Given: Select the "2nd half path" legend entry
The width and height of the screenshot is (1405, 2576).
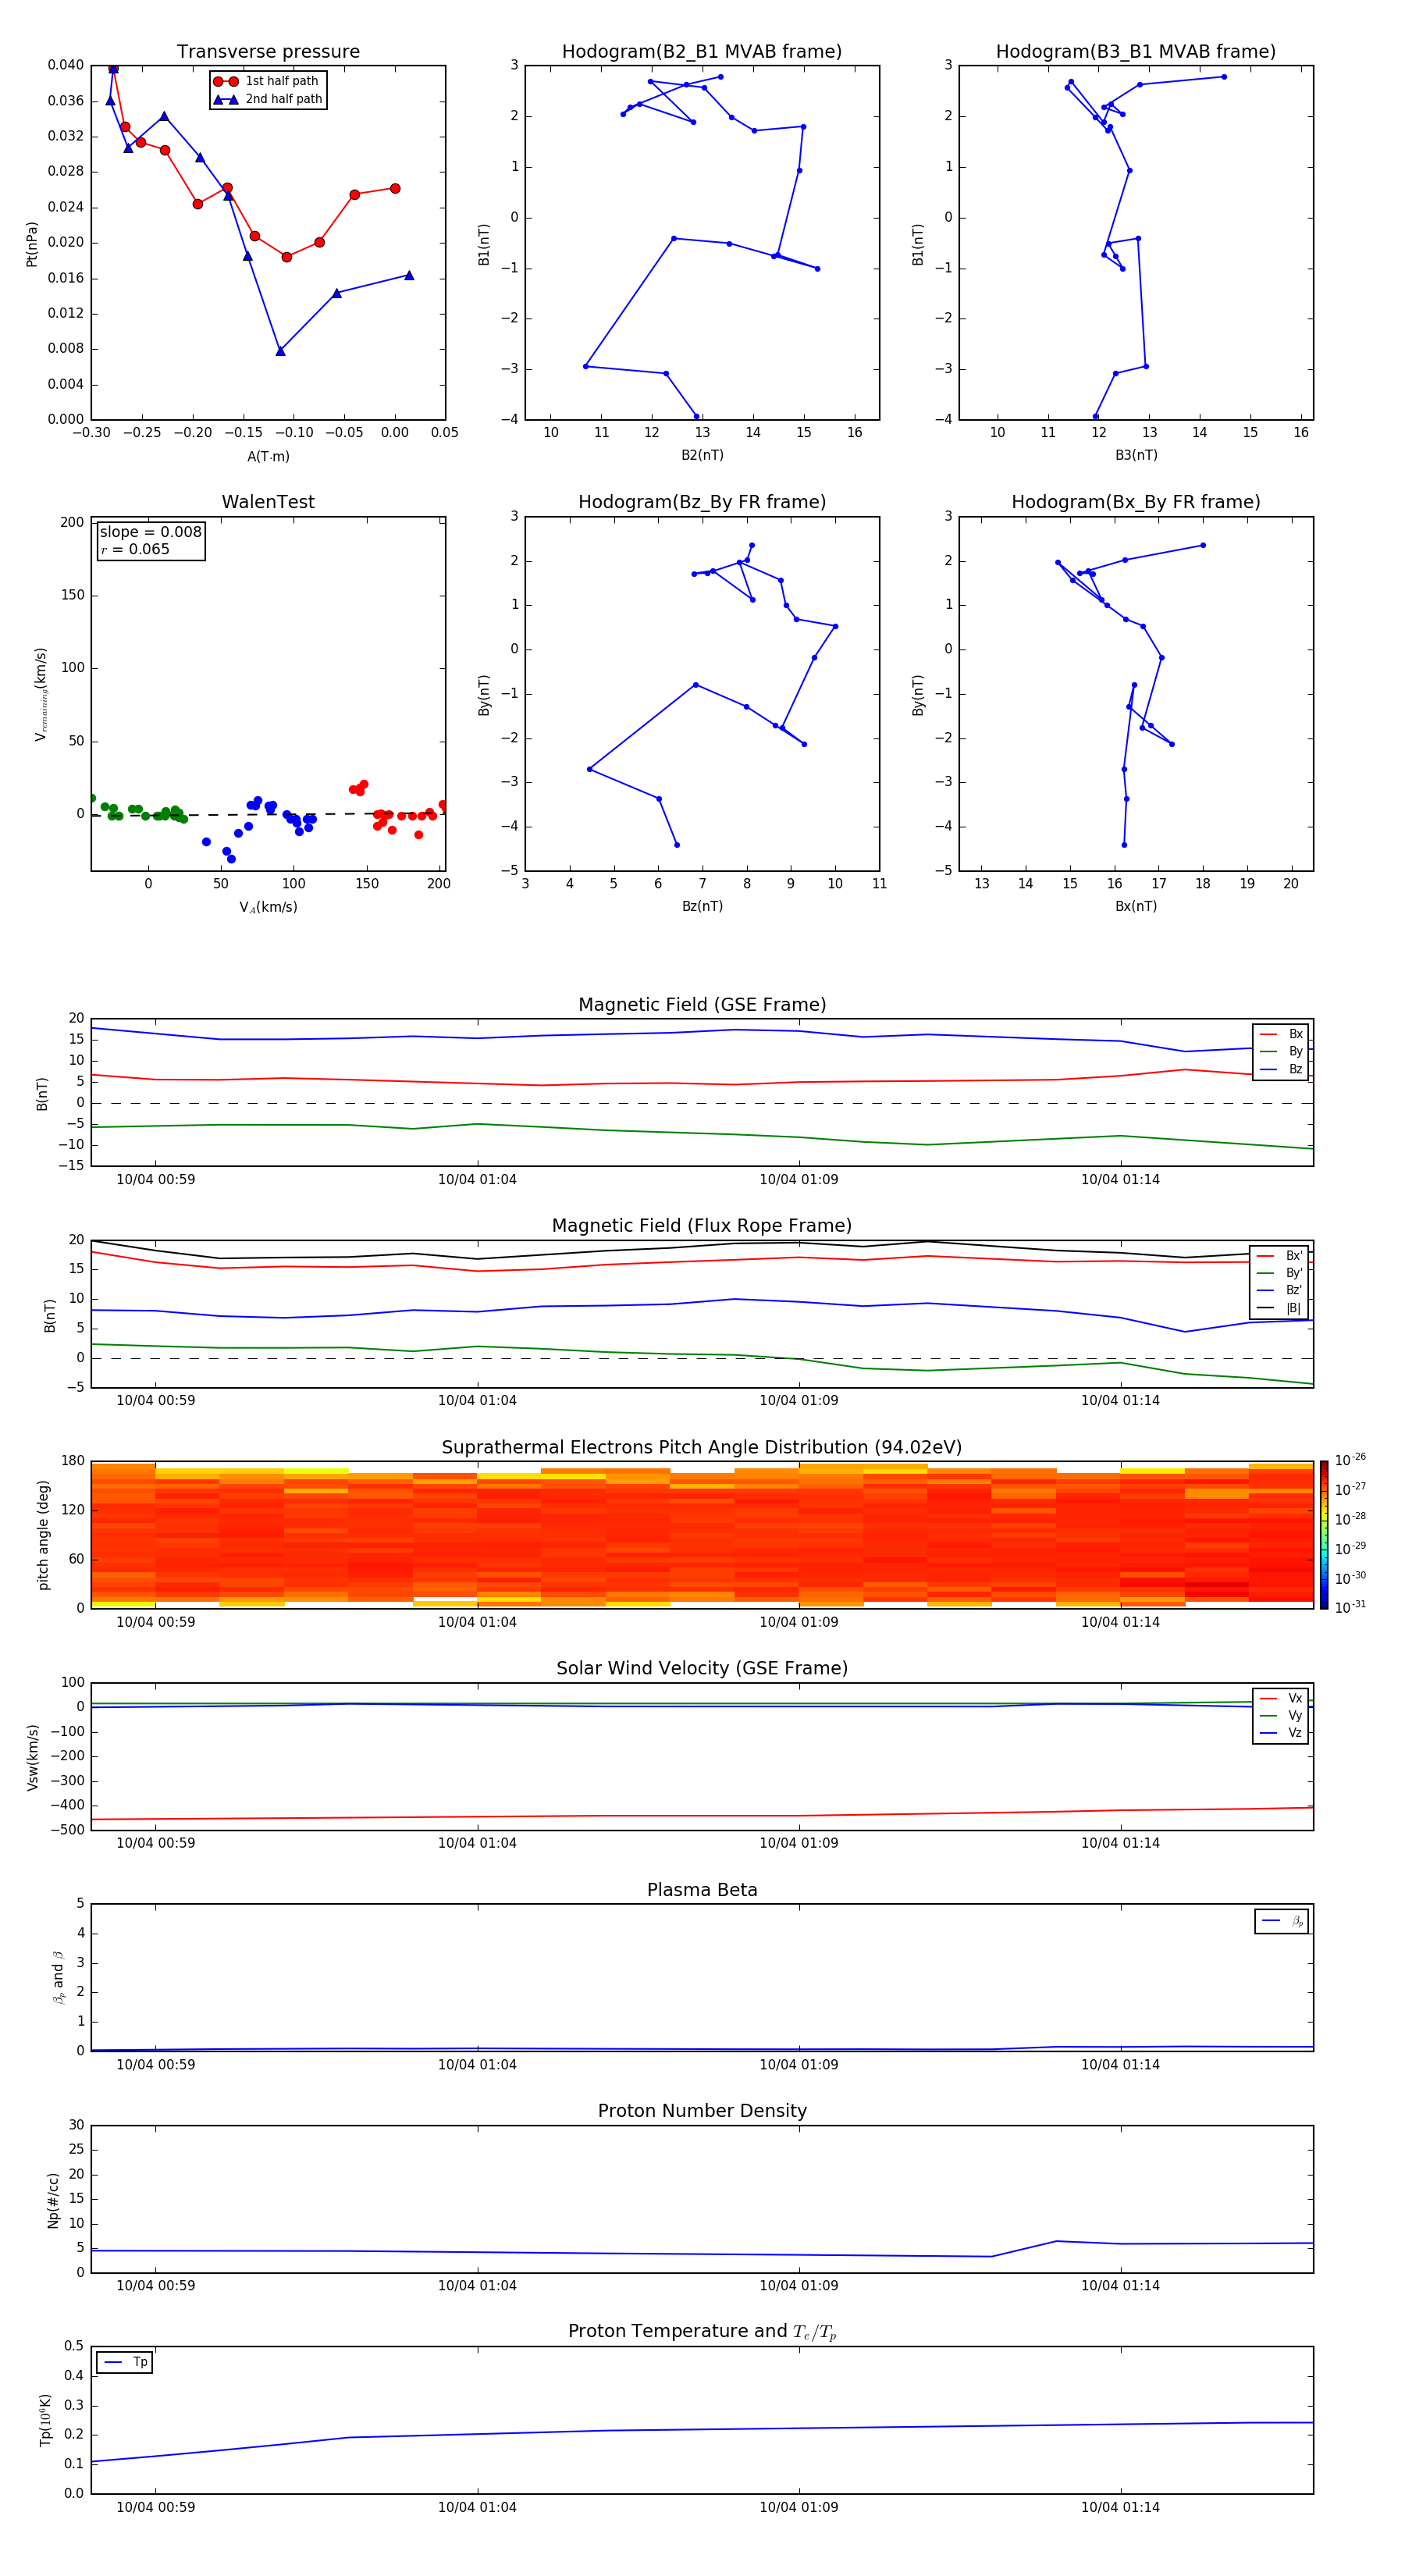Looking at the screenshot, I should pyautogui.click(x=267, y=99).
